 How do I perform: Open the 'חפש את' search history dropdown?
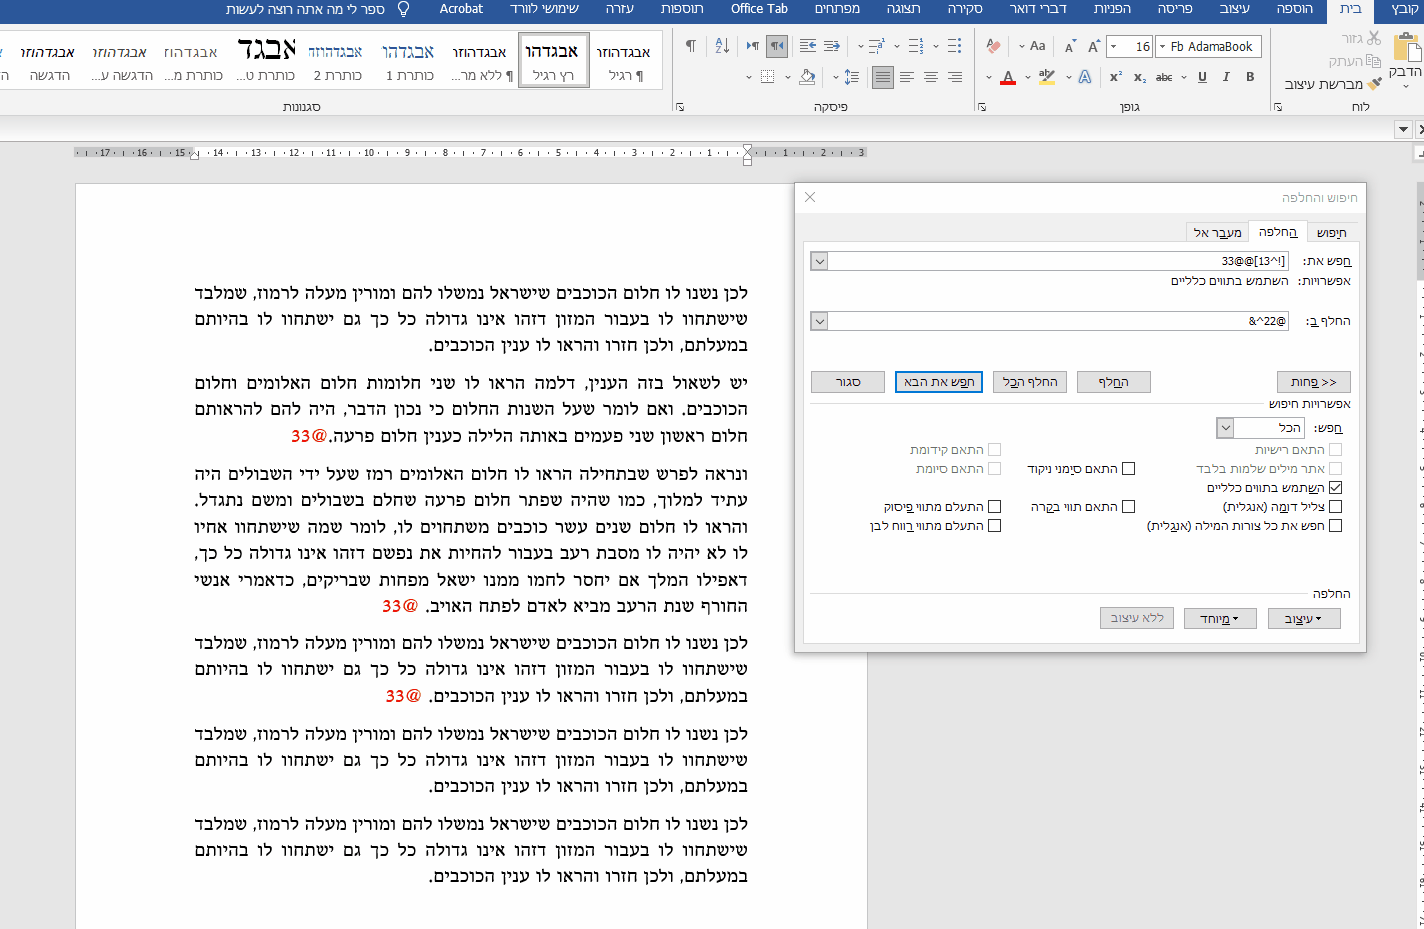[x=819, y=261]
